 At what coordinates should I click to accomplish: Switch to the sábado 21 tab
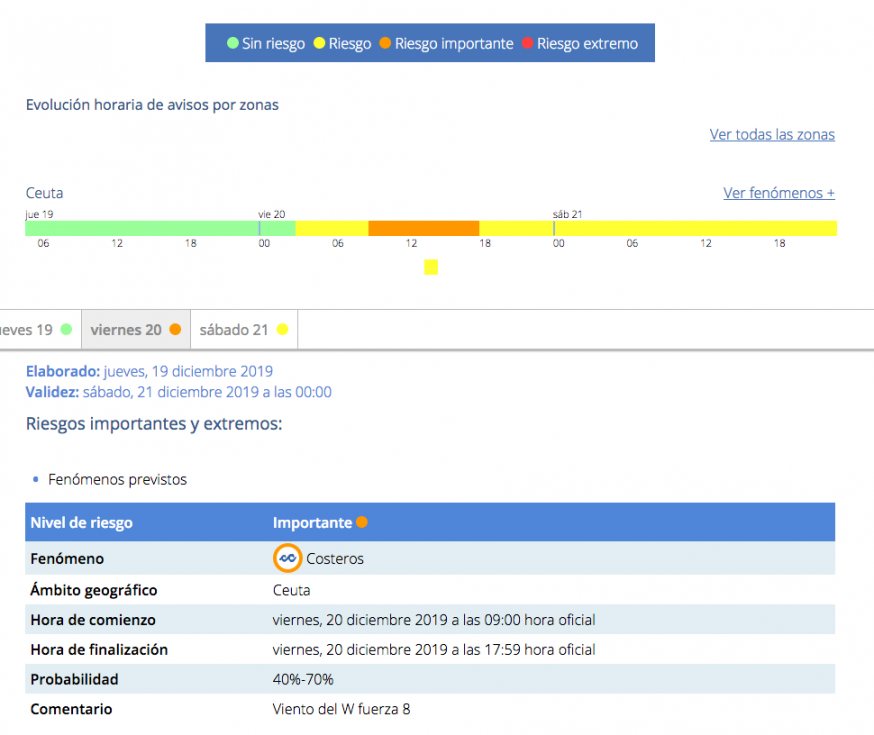click(234, 330)
